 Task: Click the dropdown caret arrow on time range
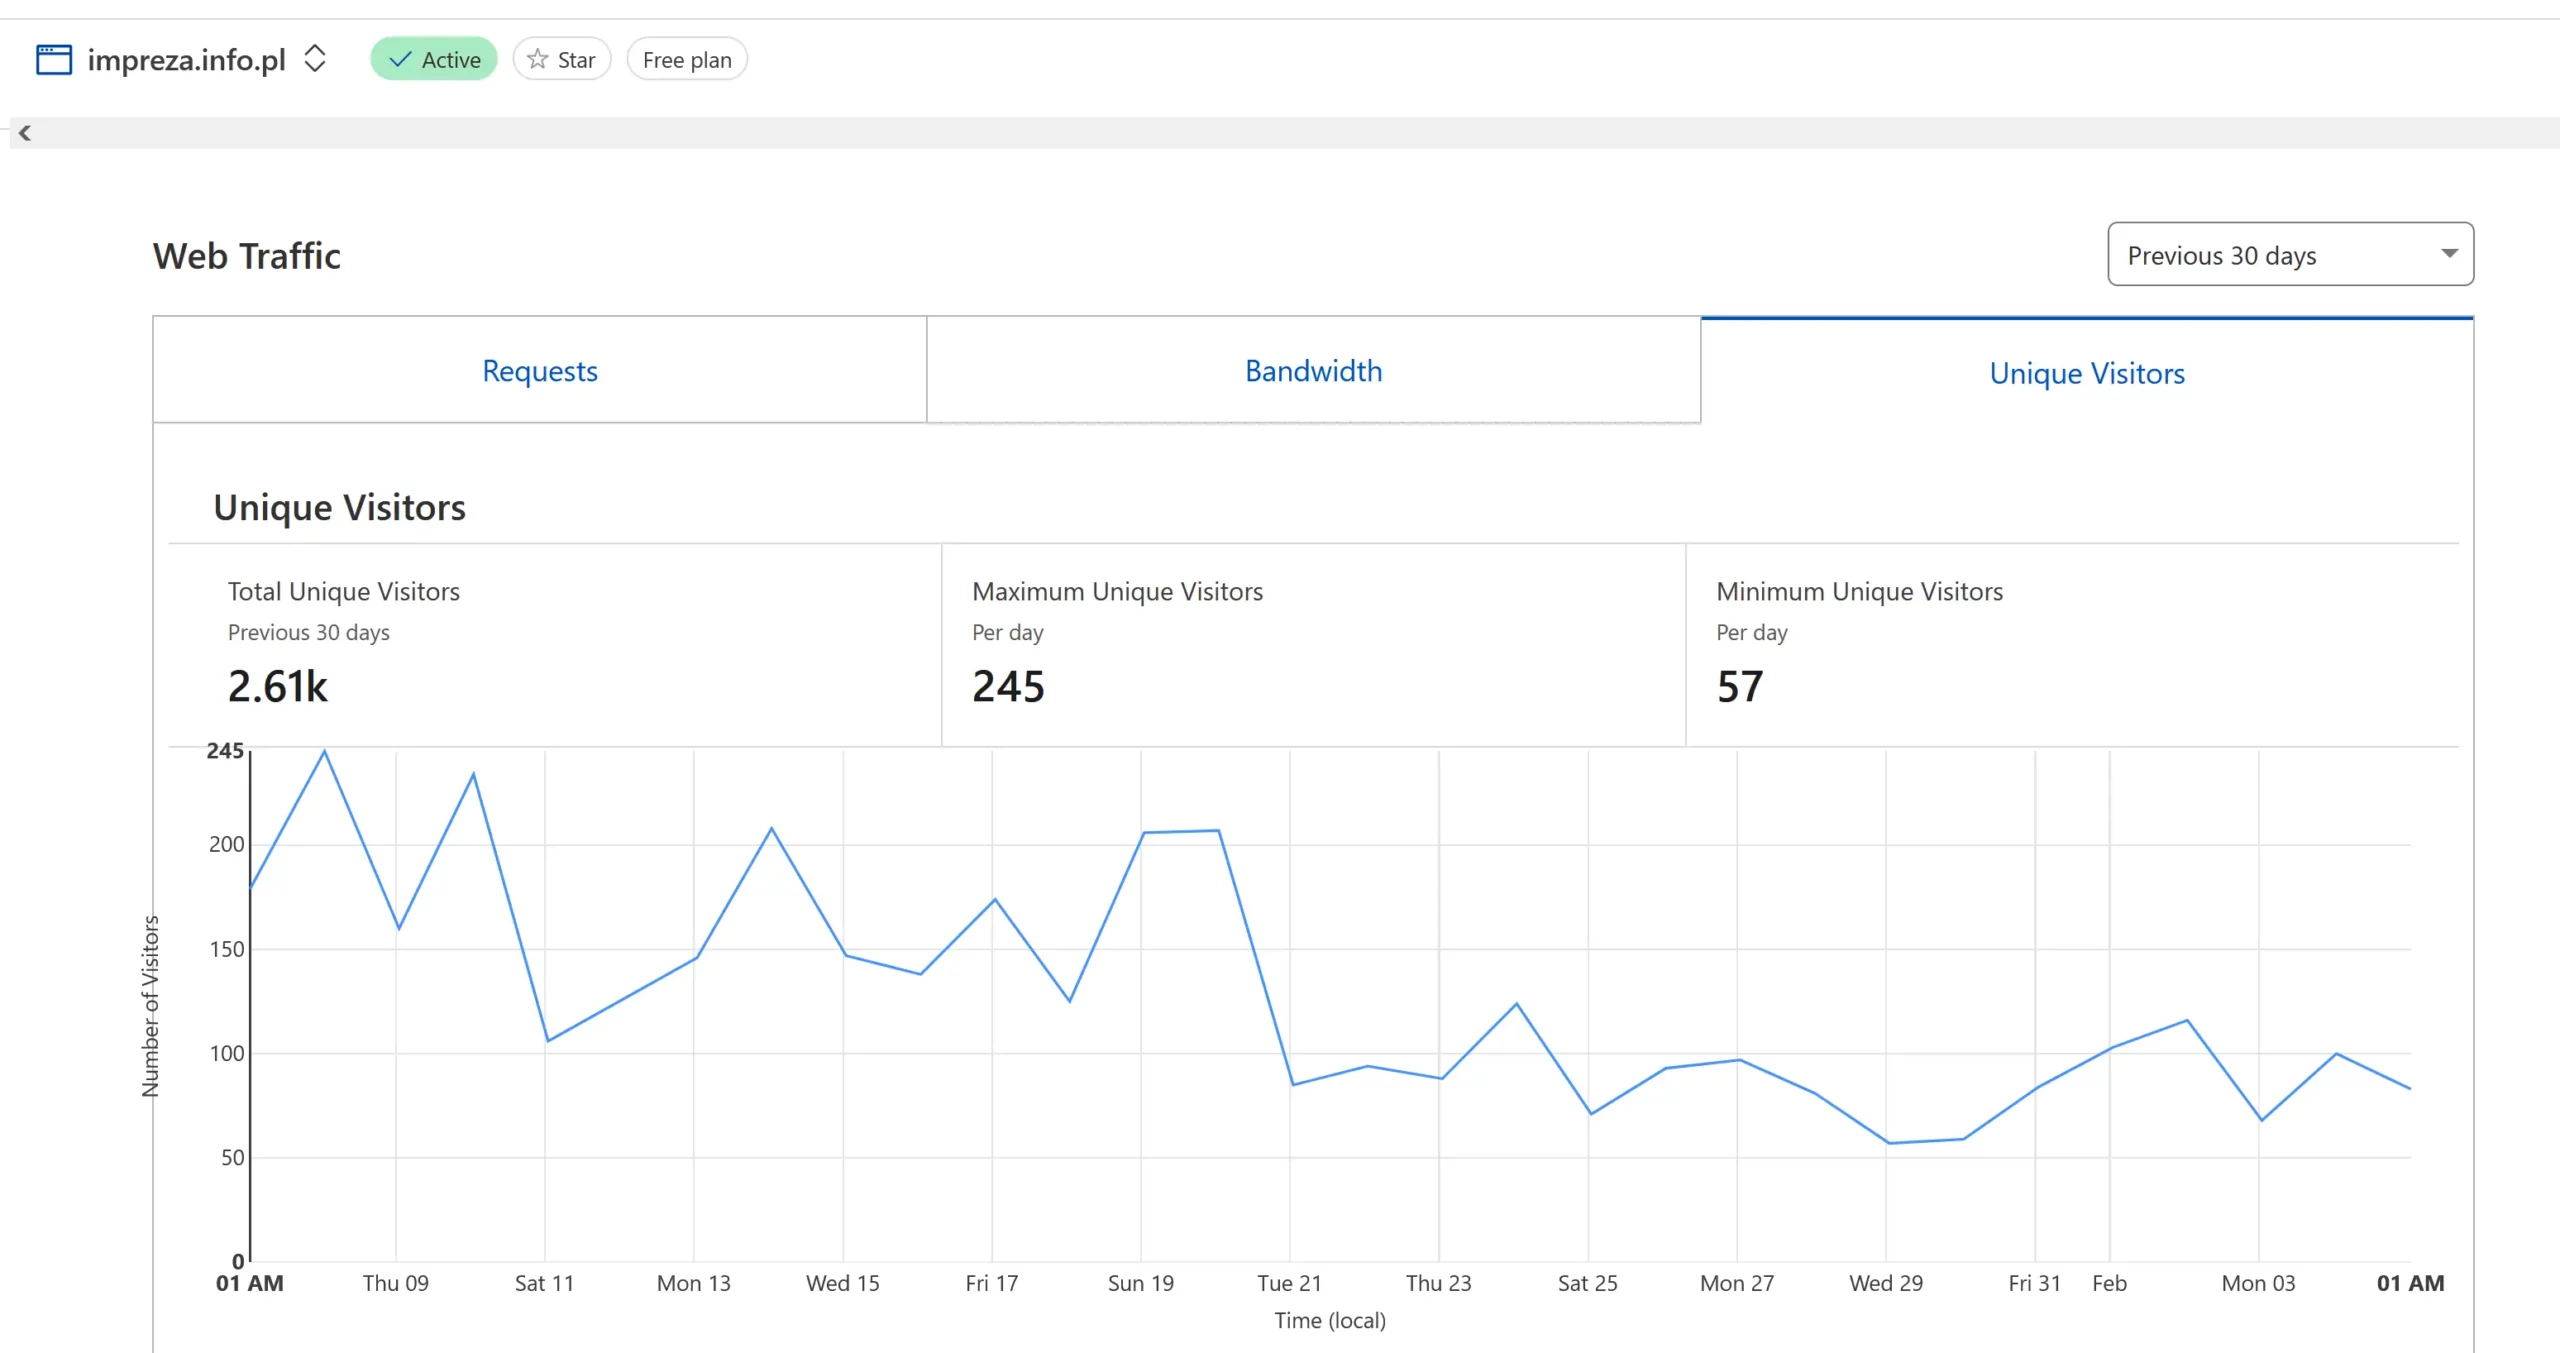[2449, 254]
